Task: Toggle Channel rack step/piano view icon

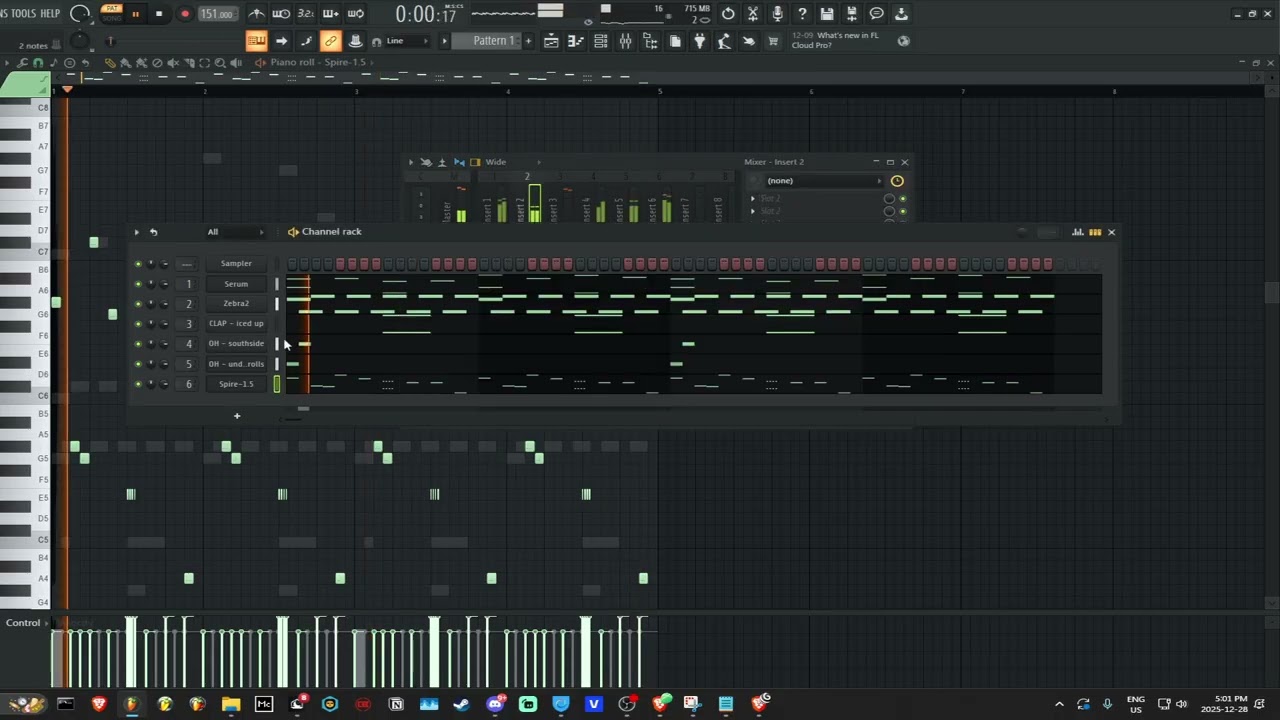Action: coord(1095,232)
